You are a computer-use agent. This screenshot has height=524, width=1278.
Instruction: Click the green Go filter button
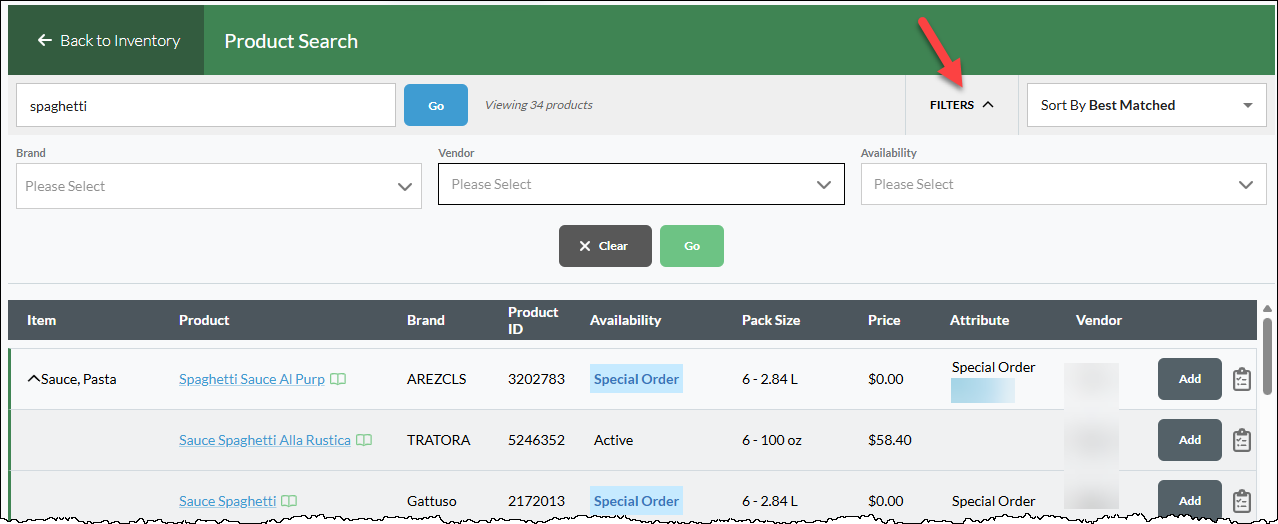coord(692,246)
